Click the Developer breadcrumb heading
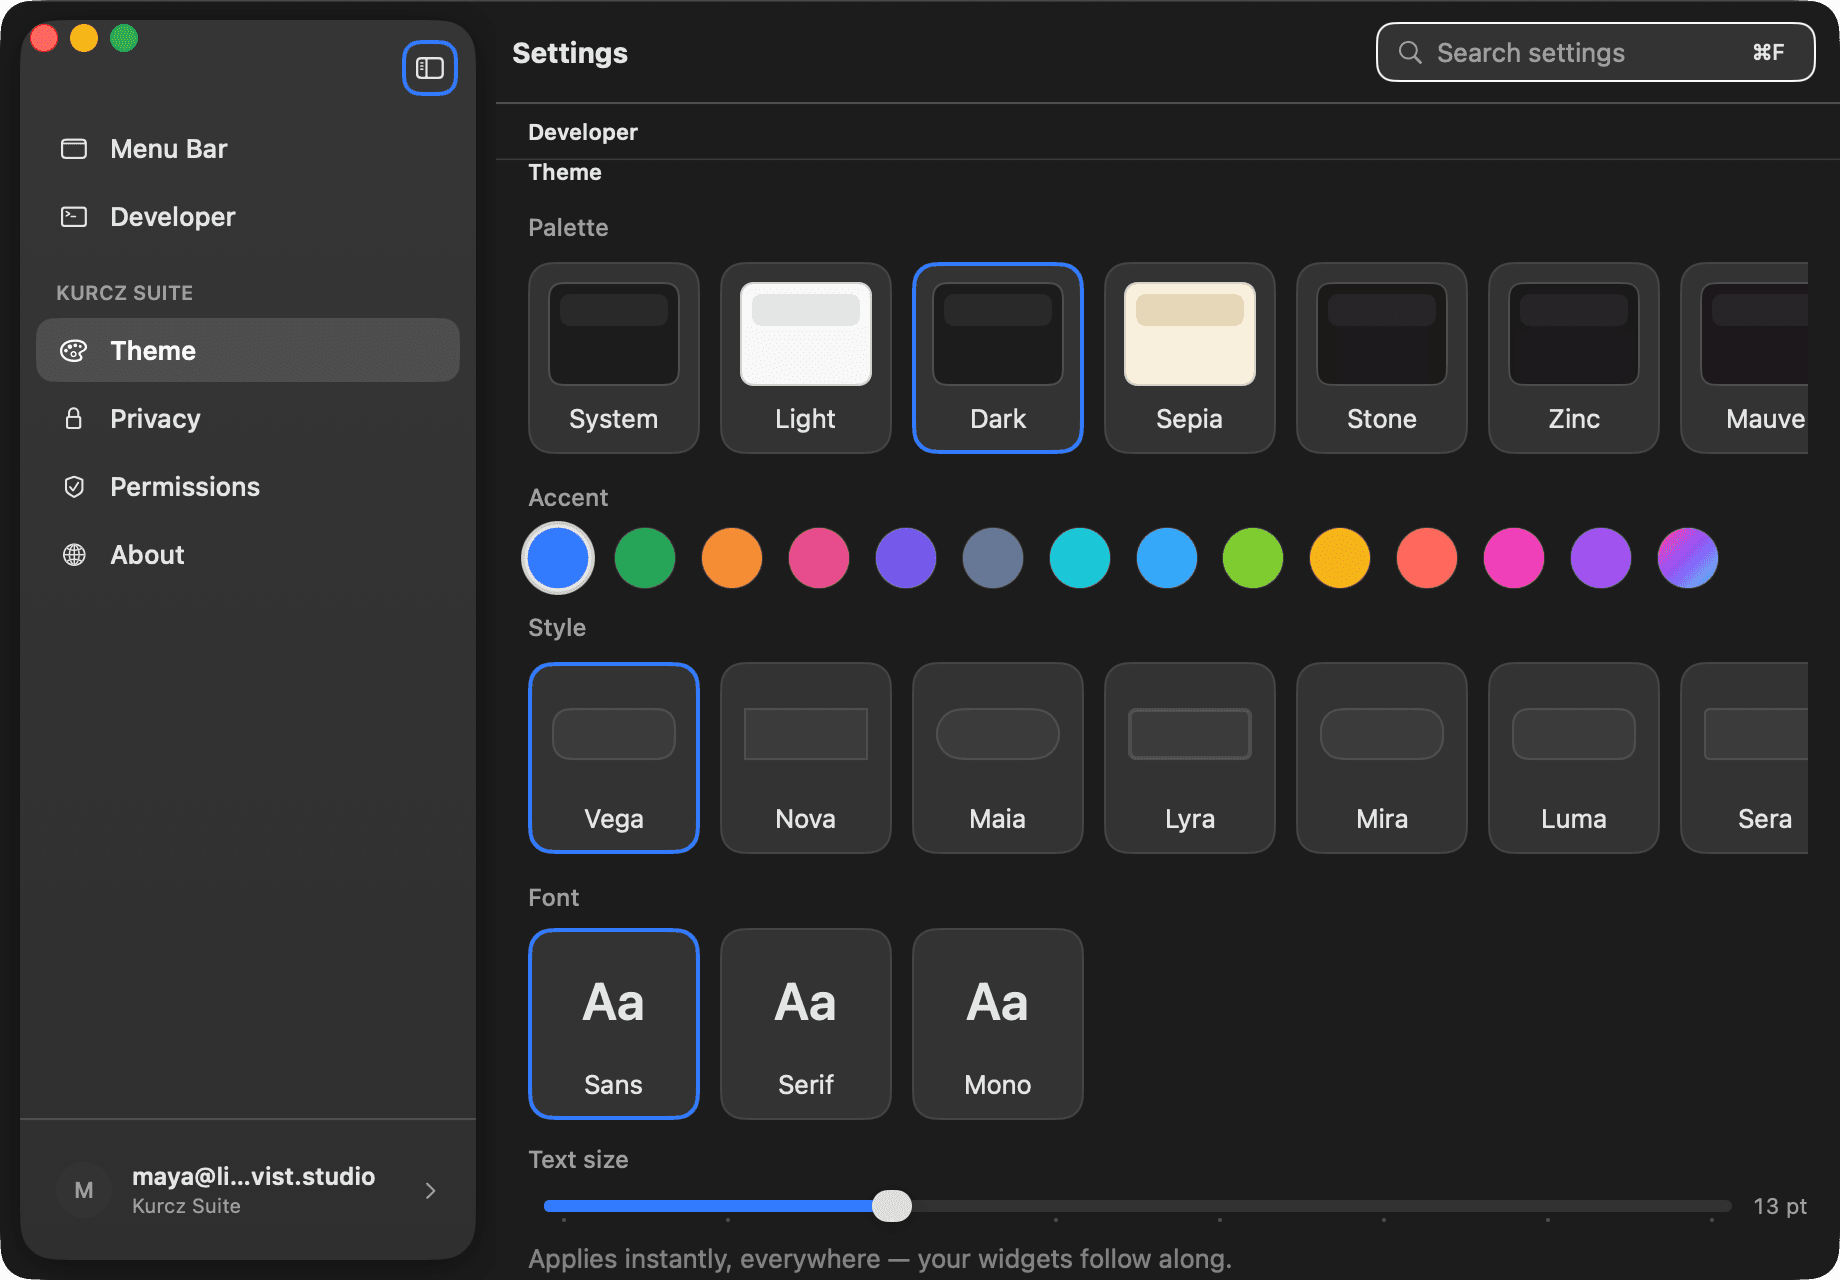 tap(583, 132)
